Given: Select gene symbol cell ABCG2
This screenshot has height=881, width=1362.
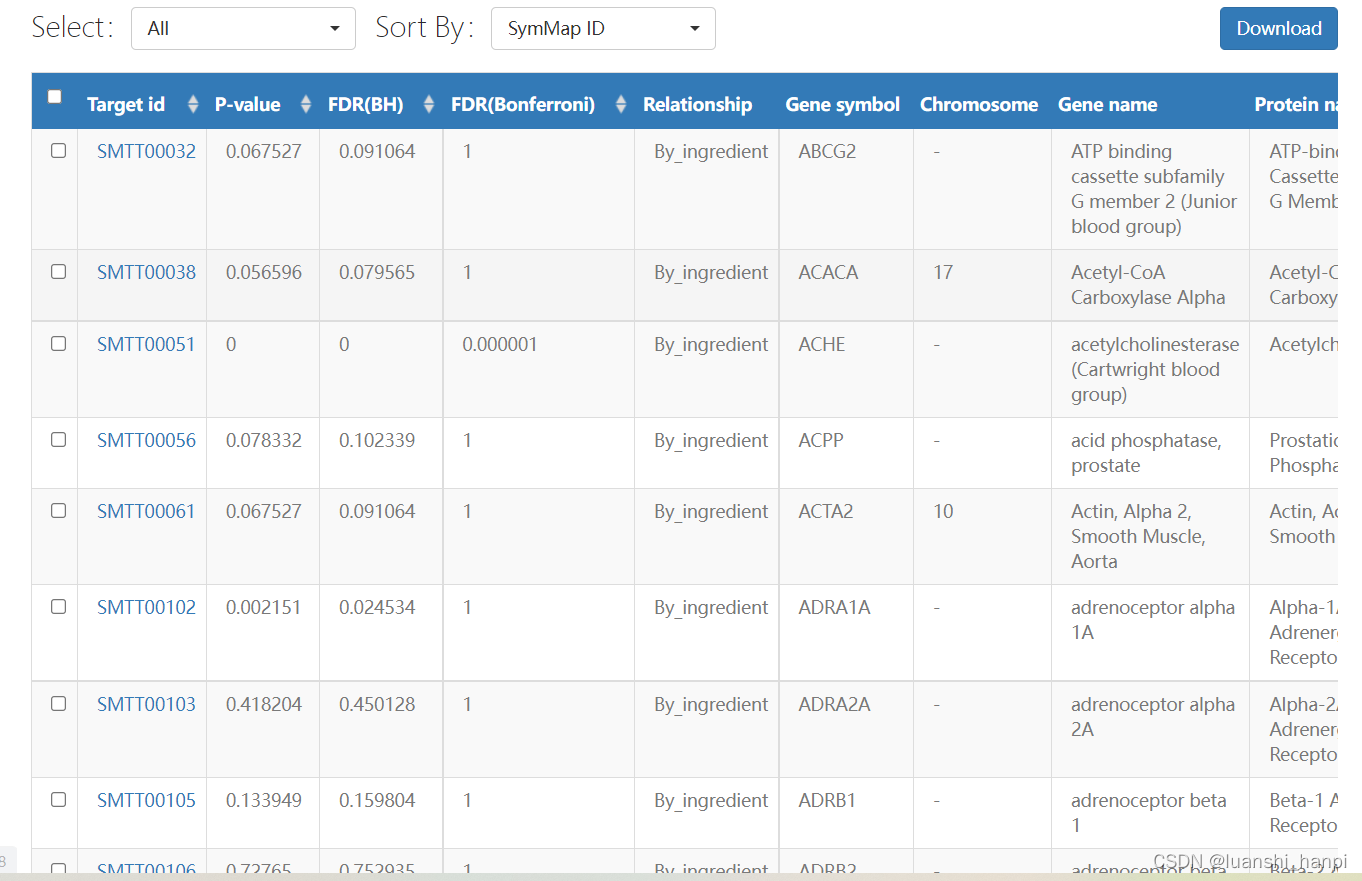Looking at the screenshot, I should tap(827, 151).
